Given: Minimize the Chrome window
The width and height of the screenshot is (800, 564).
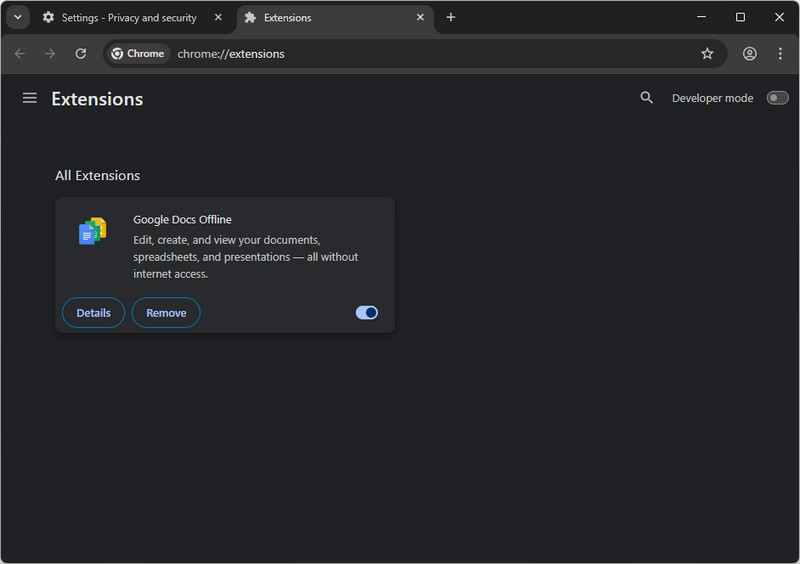Looking at the screenshot, I should coord(702,17).
